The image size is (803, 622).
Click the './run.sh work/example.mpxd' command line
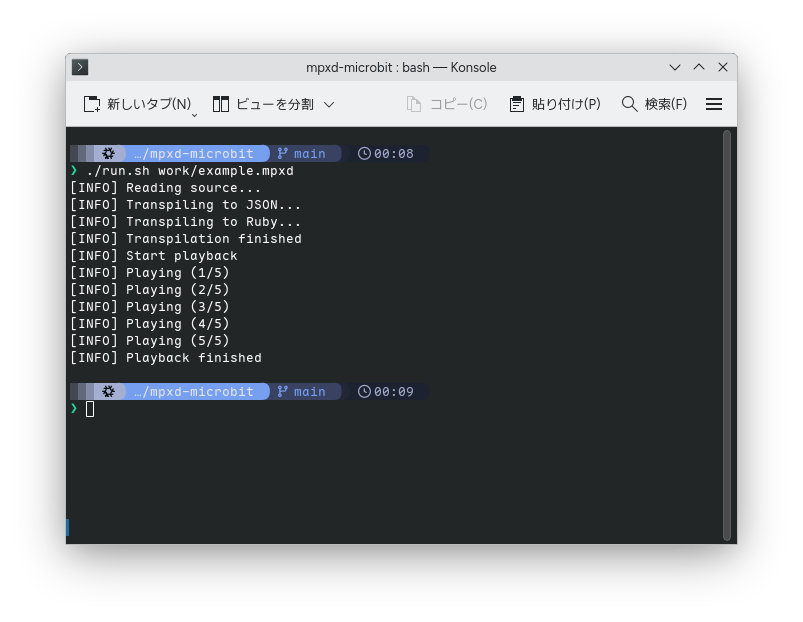coord(190,171)
